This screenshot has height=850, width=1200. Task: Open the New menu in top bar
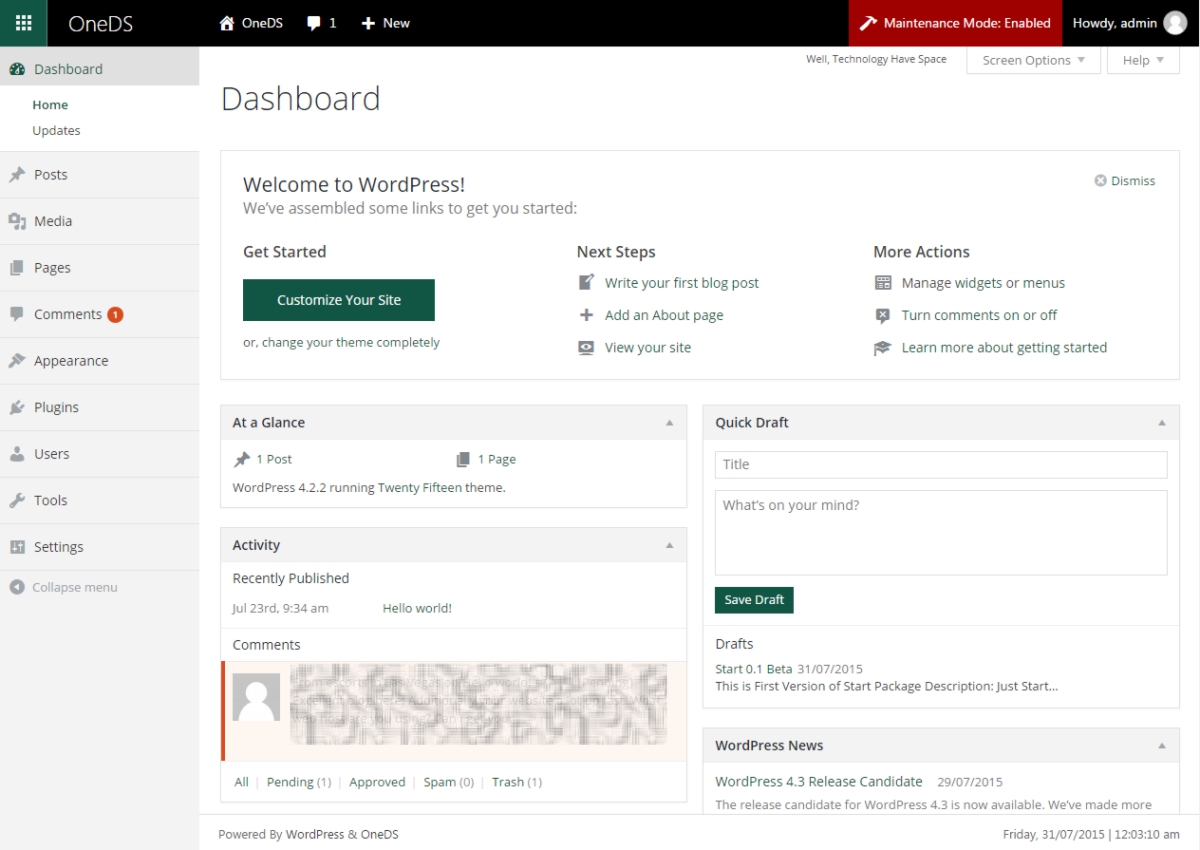[386, 23]
